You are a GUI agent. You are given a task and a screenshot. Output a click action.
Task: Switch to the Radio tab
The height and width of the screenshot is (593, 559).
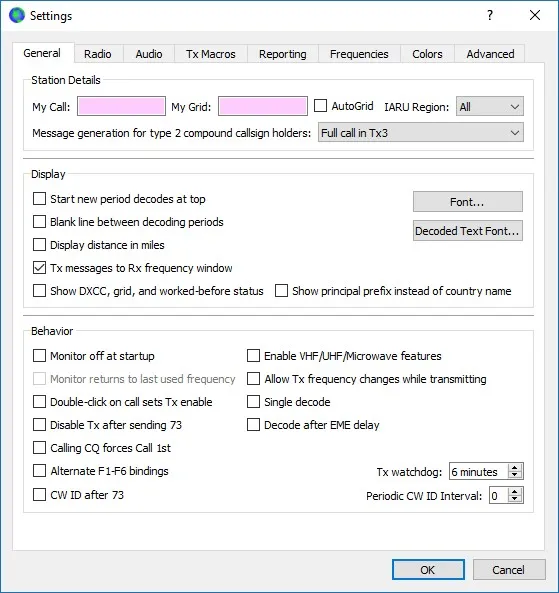click(98, 54)
